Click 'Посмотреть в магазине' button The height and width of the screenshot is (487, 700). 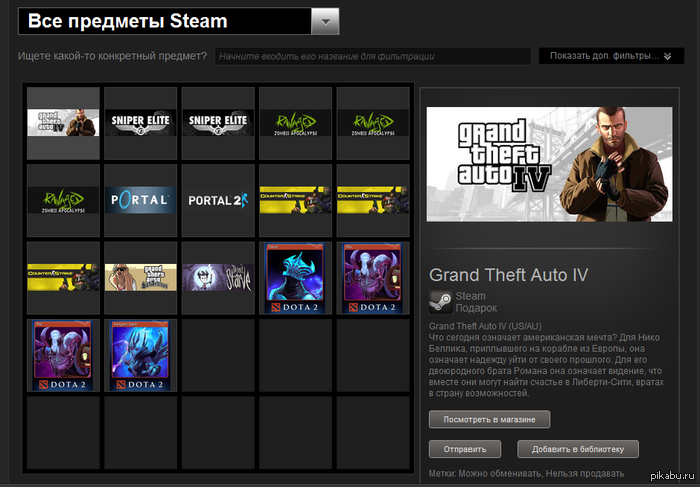[x=489, y=419]
